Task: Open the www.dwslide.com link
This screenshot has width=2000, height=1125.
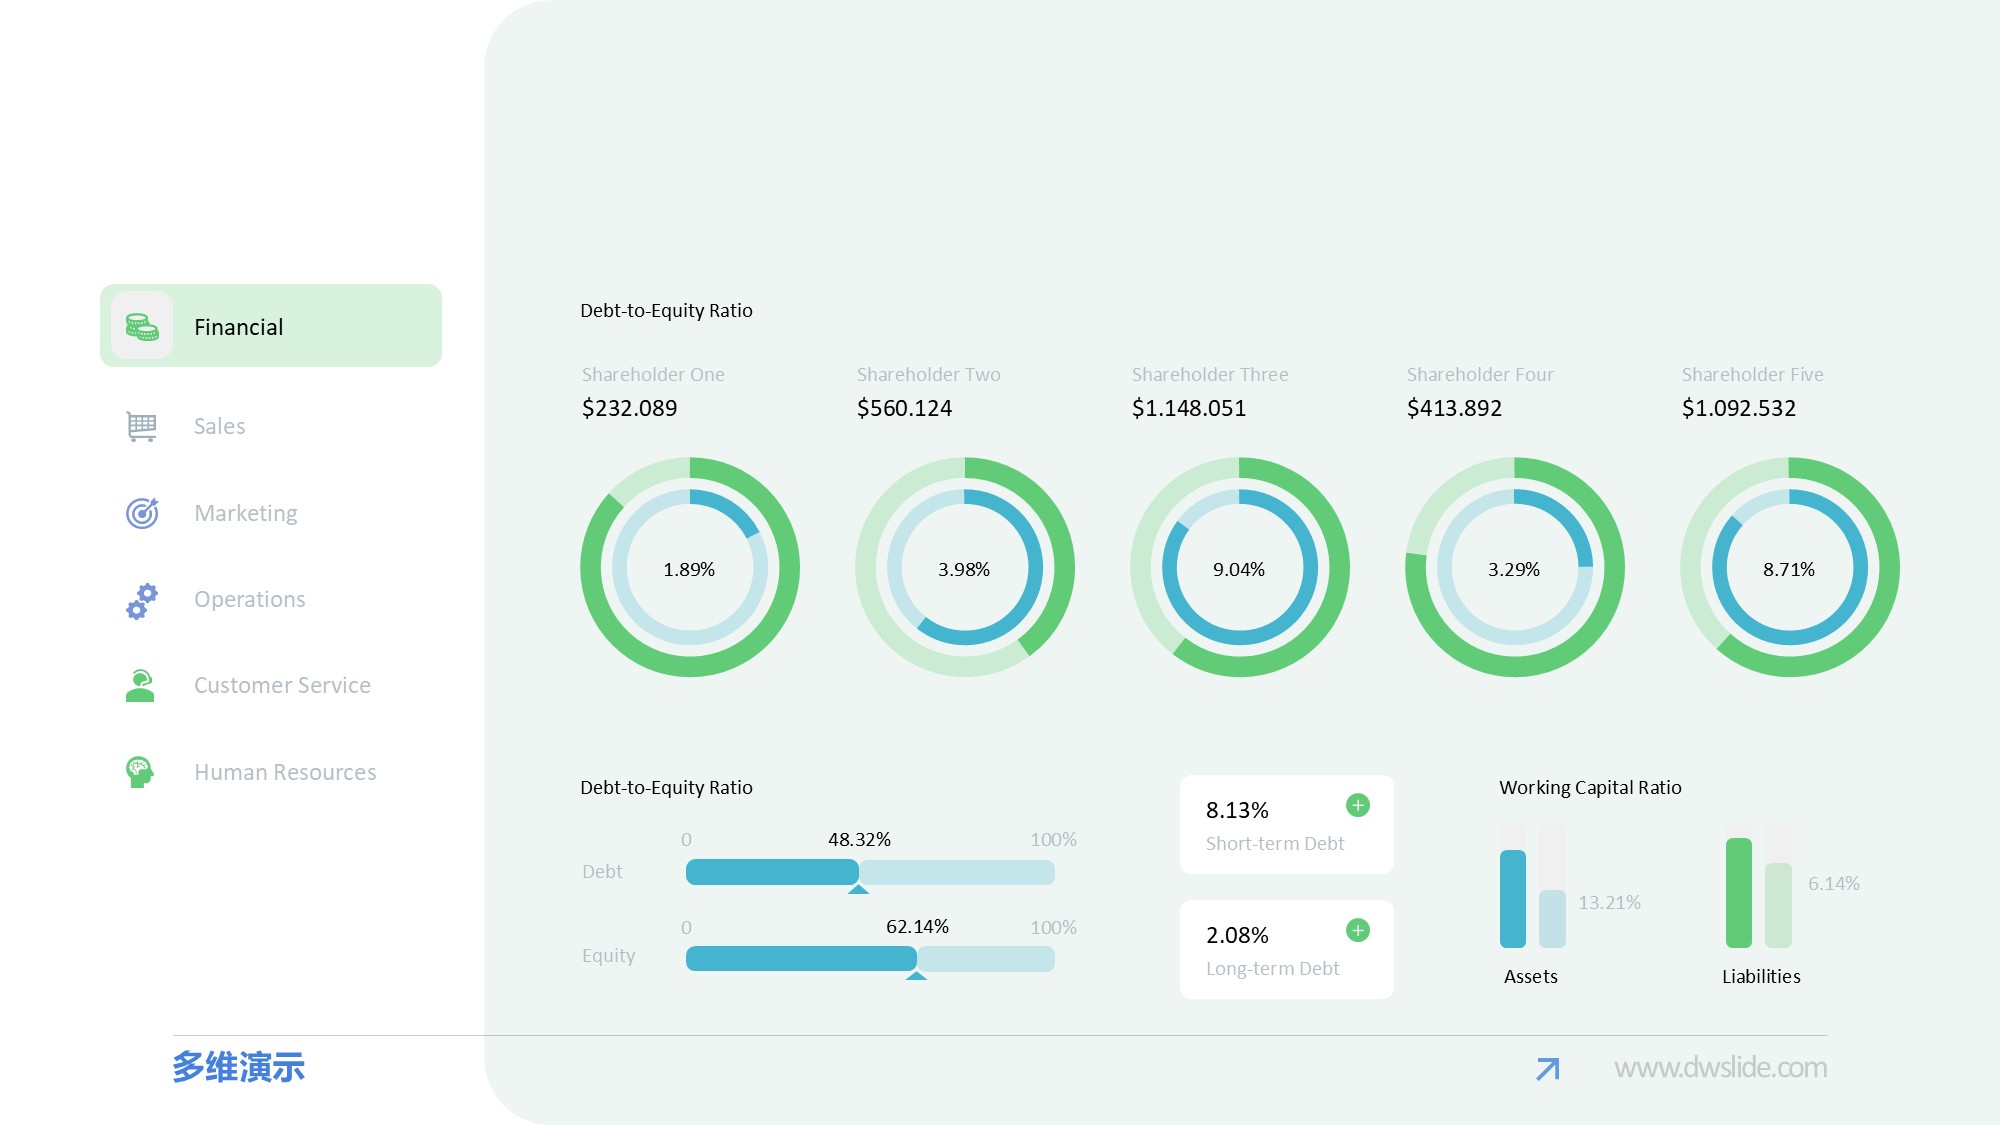Action: (1720, 1068)
